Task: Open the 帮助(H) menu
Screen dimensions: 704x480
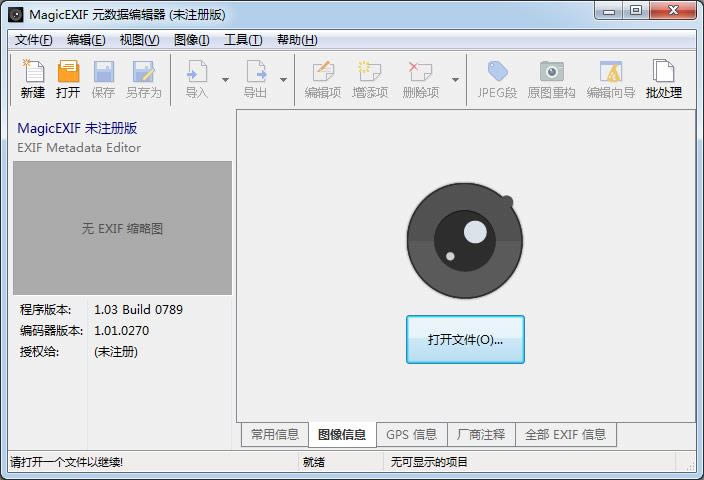Action: pyautogui.click(x=297, y=40)
